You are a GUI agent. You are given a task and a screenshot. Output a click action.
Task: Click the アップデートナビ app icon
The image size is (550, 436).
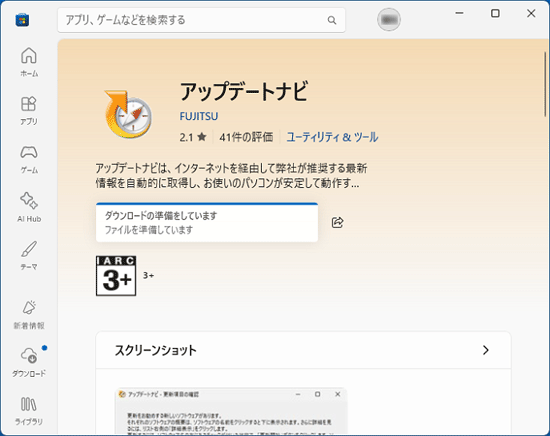click(x=128, y=114)
